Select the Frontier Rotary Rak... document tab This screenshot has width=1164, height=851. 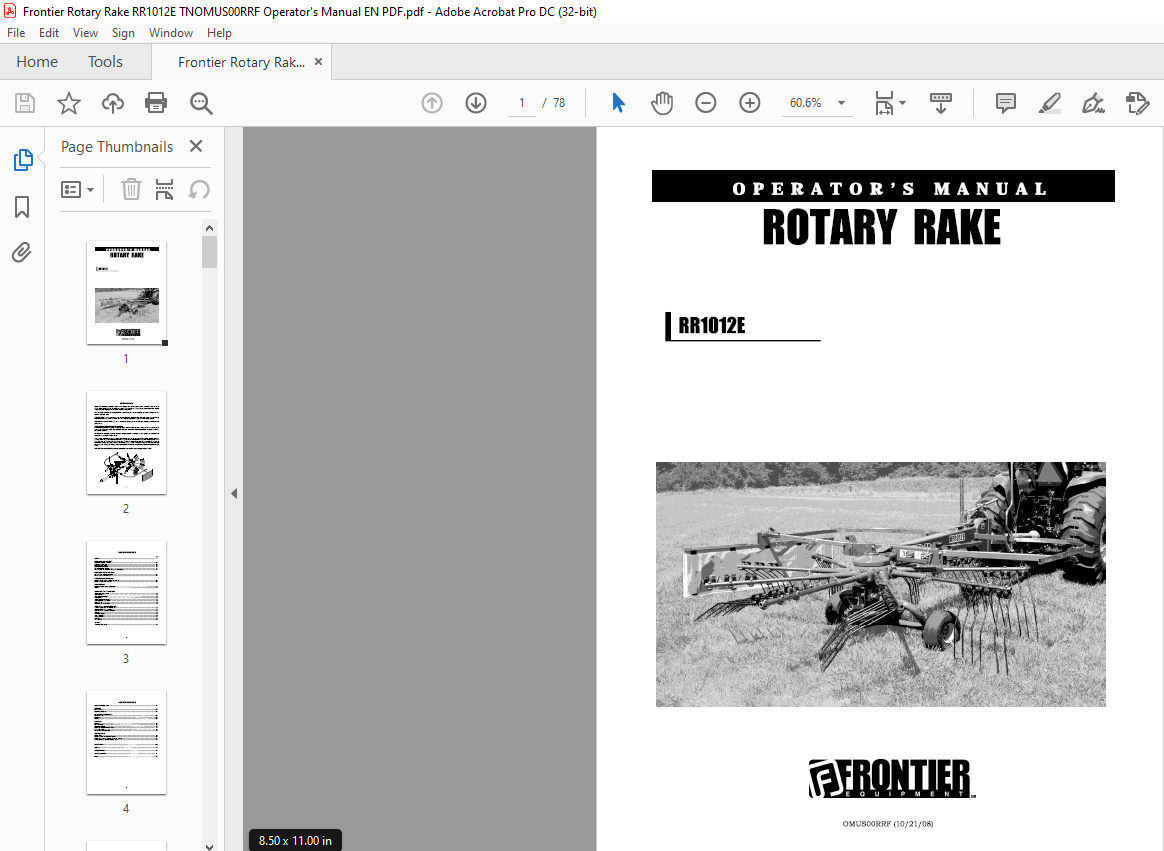(241, 62)
